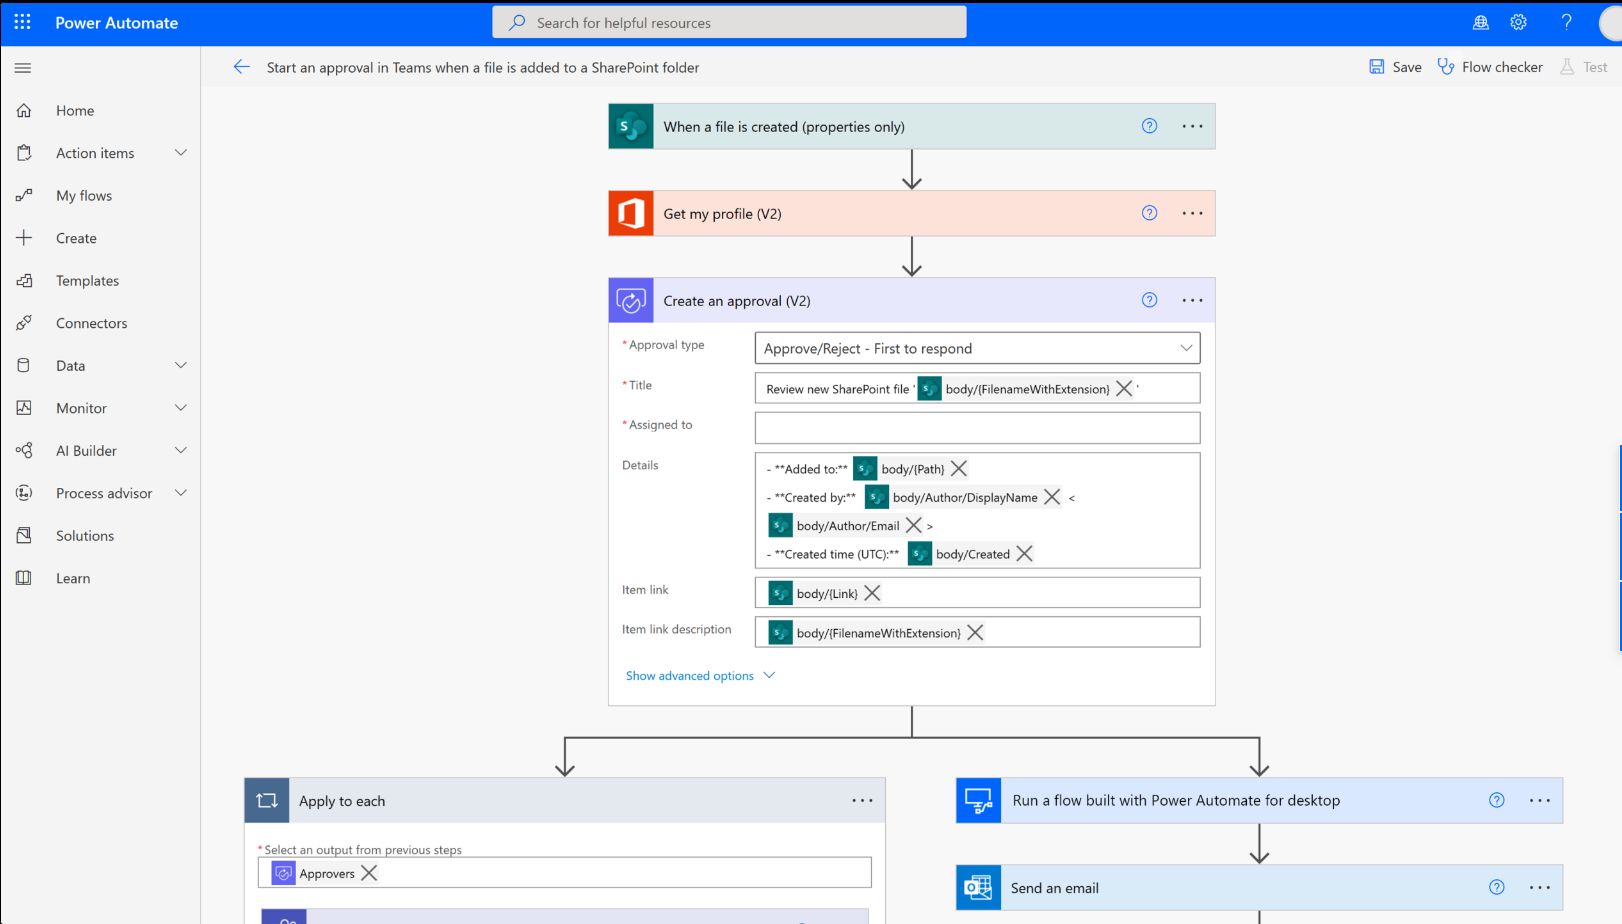The image size is (1622, 924).
Task: Show advanced options for approval
Action: point(700,676)
